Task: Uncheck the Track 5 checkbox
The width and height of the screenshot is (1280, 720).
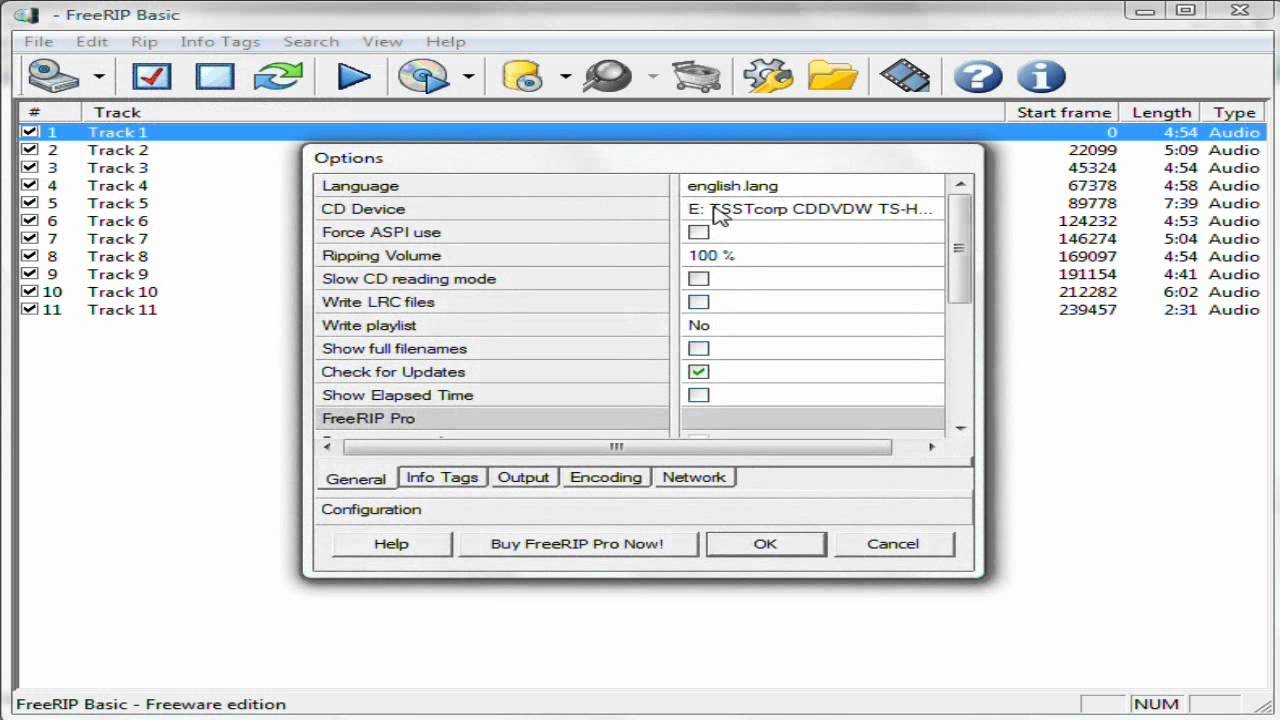Action: [30, 203]
